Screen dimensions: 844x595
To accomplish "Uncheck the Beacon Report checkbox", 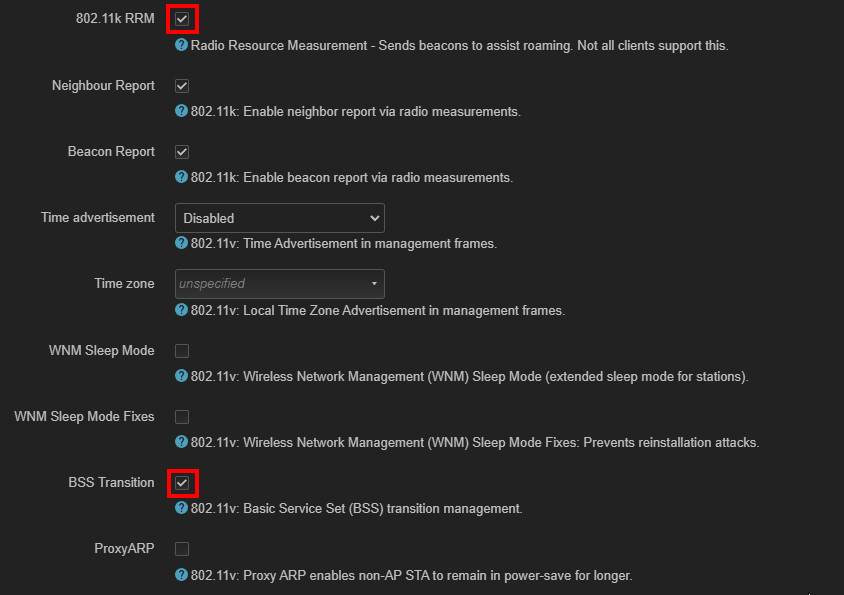I will pyautogui.click(x=182, y=152).
